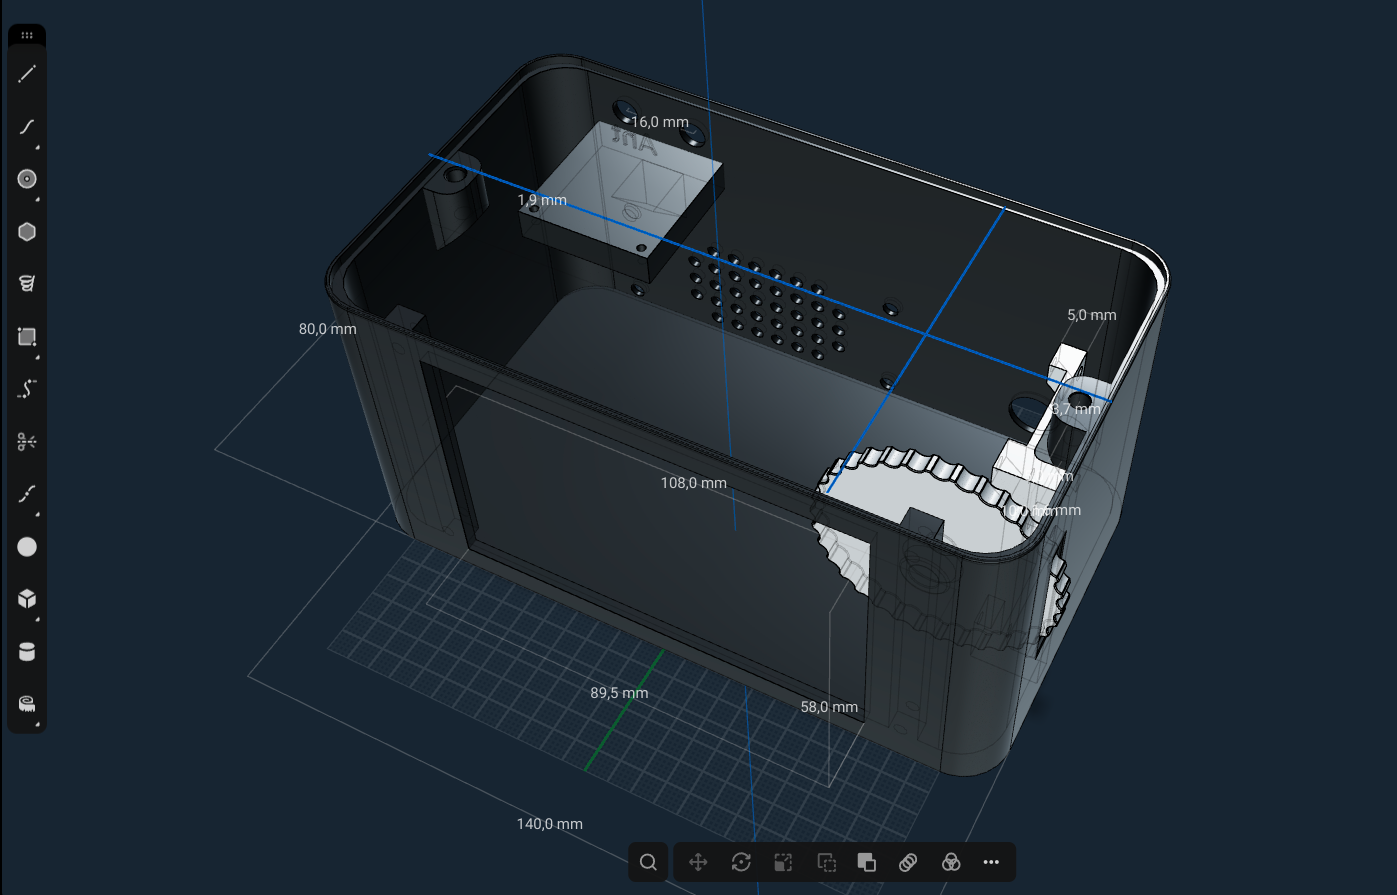Viewport: 1397px width, 895px height.
Task: Activate the scissors trim tool
Action: coord(27,441)
